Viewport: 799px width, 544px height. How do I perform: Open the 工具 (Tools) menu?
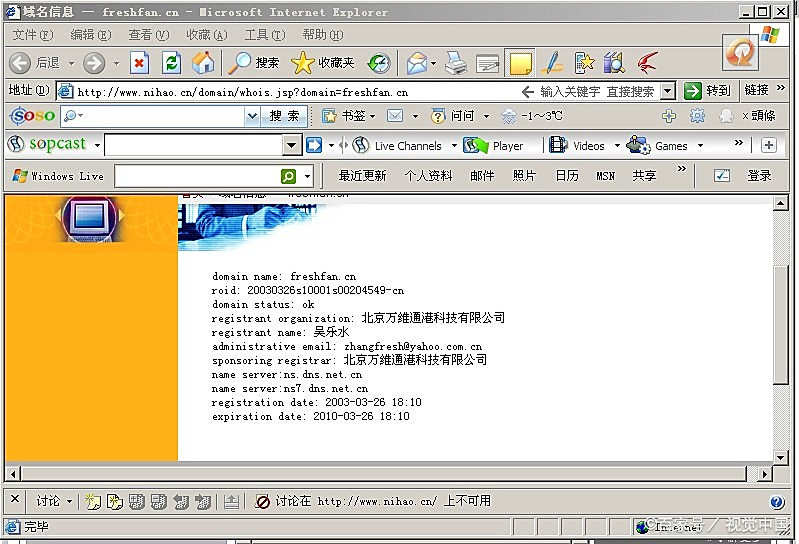pos(256,35)
